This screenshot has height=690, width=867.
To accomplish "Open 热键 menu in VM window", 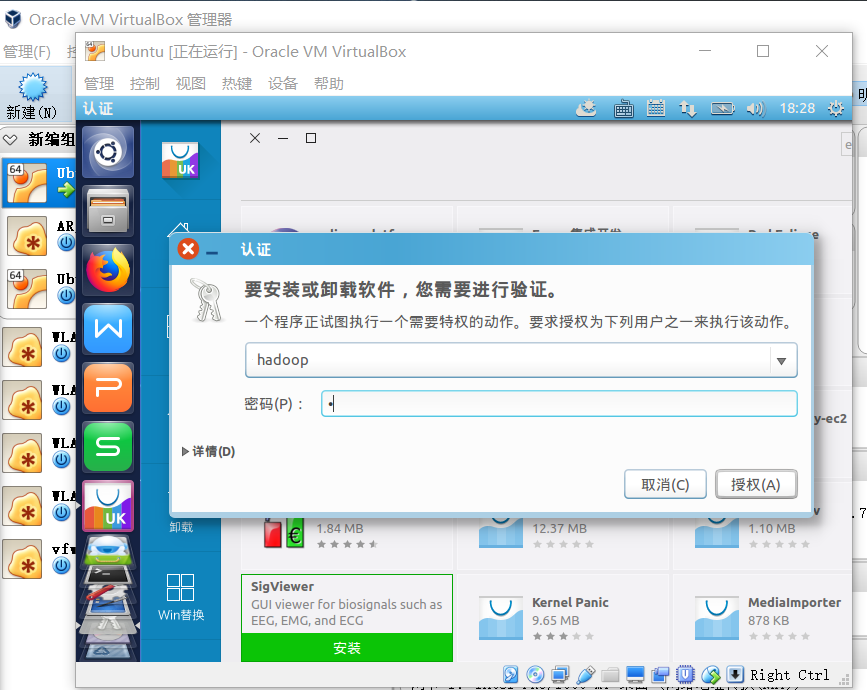I will (x=237, y=83).
